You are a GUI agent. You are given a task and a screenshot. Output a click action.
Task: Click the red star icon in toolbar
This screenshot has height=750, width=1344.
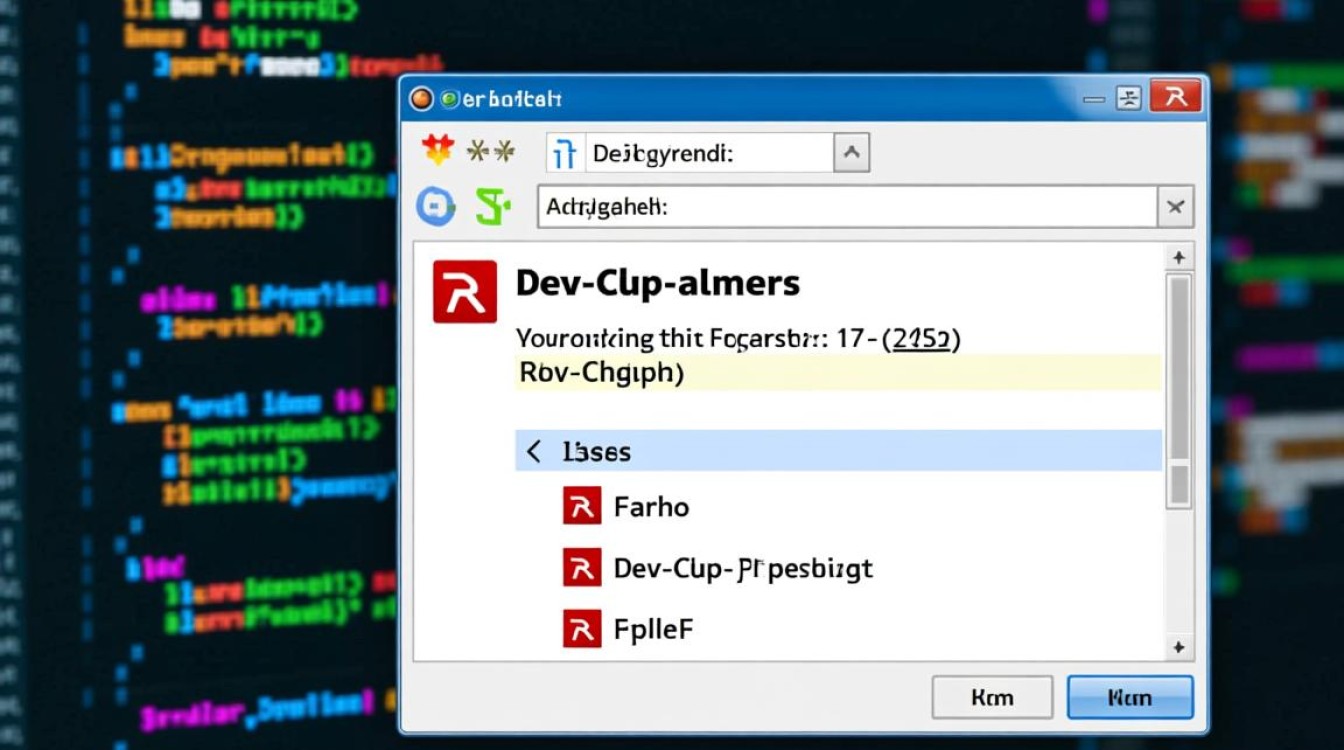click(x=438, y=151)
